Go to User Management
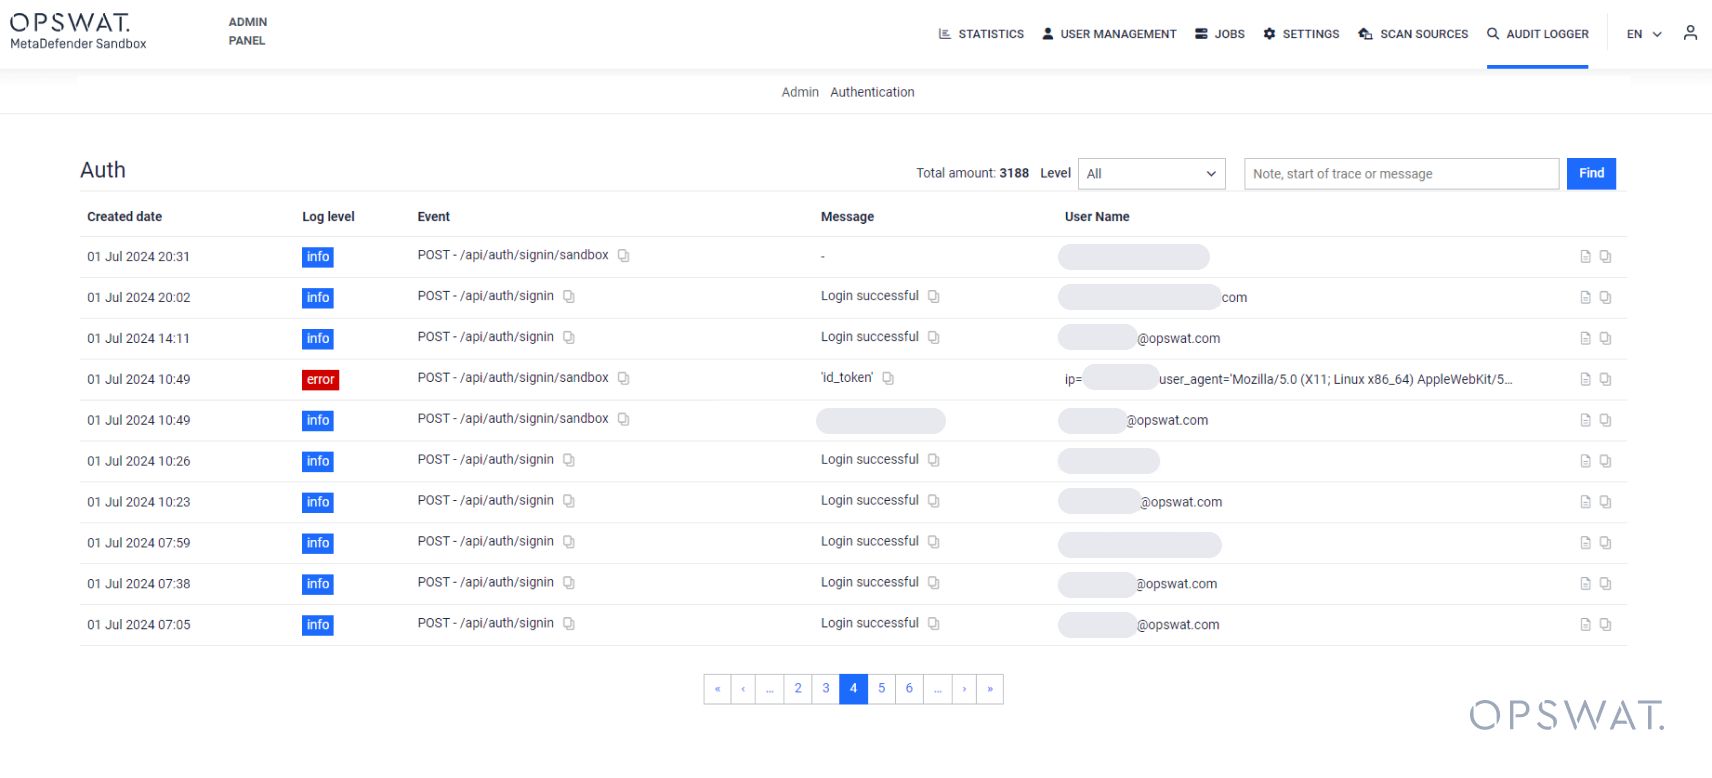 (1109, 34)
